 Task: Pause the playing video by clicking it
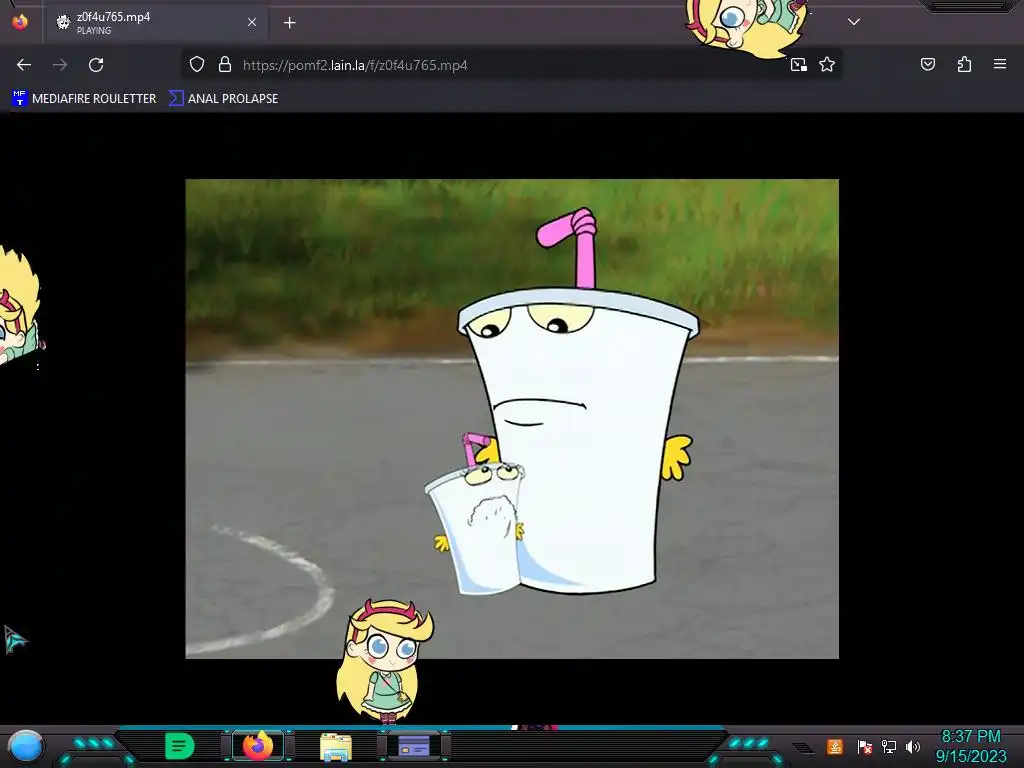click(x=512, y=419)
